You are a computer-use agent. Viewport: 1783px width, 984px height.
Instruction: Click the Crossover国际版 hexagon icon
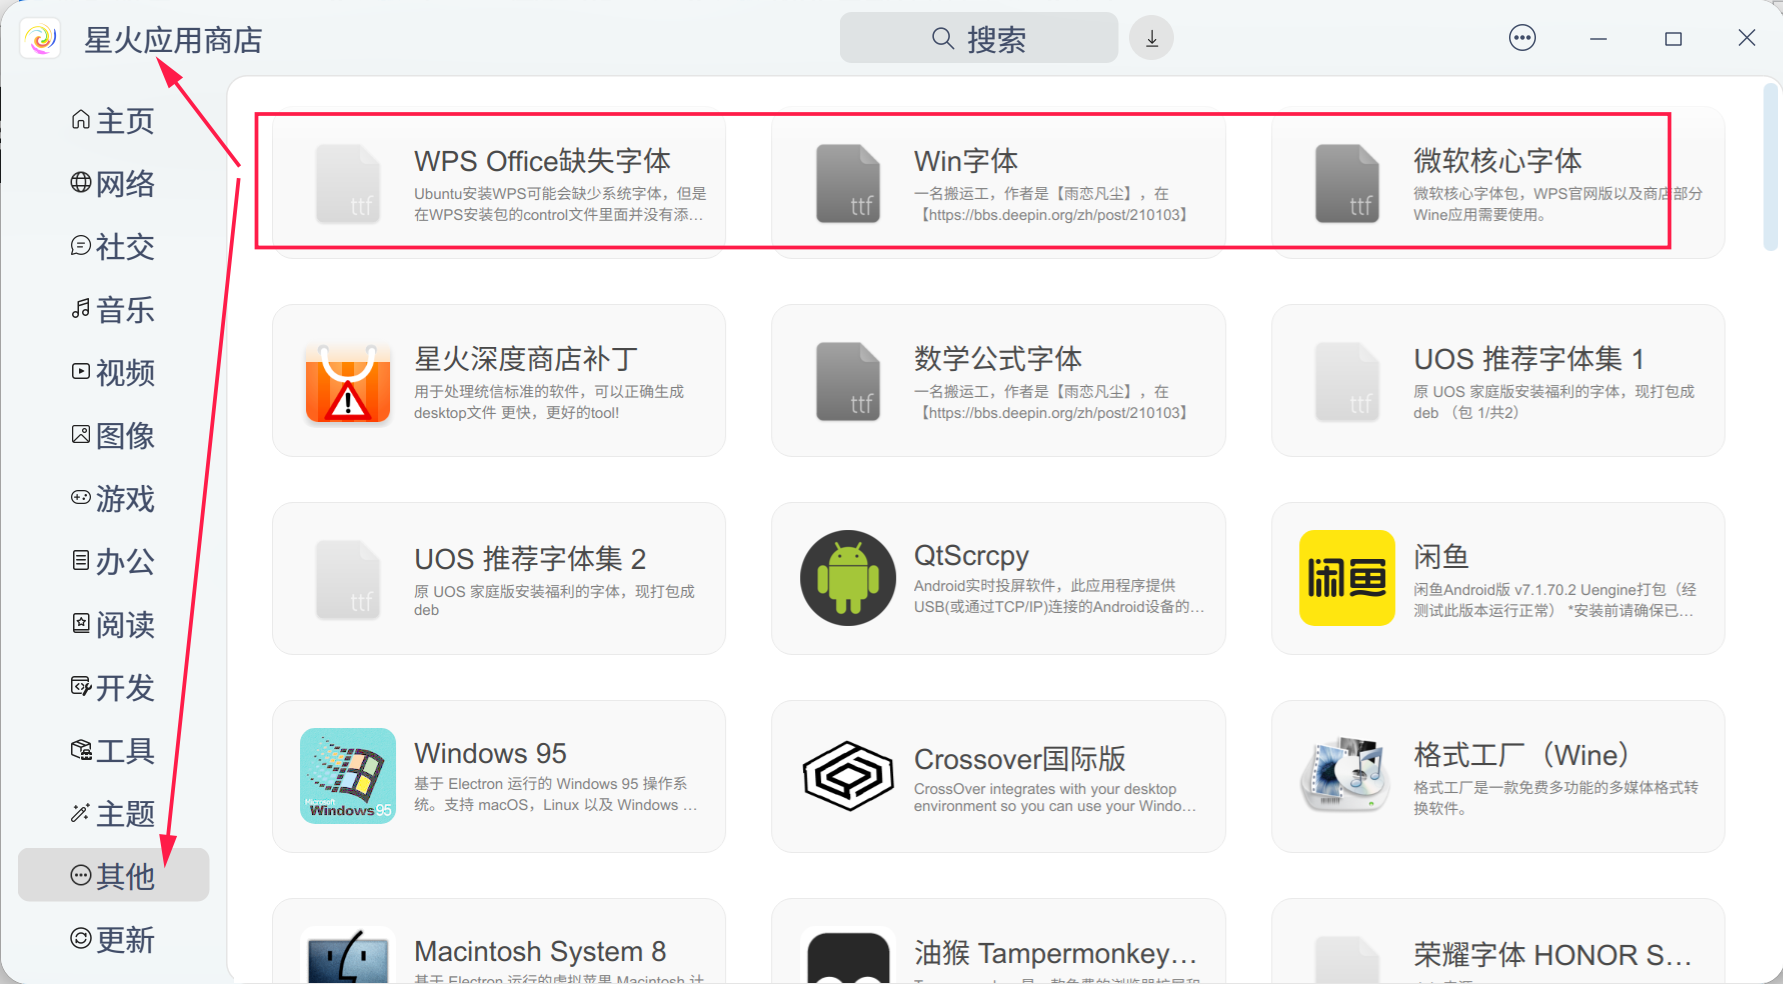click(x=848, y=776)
